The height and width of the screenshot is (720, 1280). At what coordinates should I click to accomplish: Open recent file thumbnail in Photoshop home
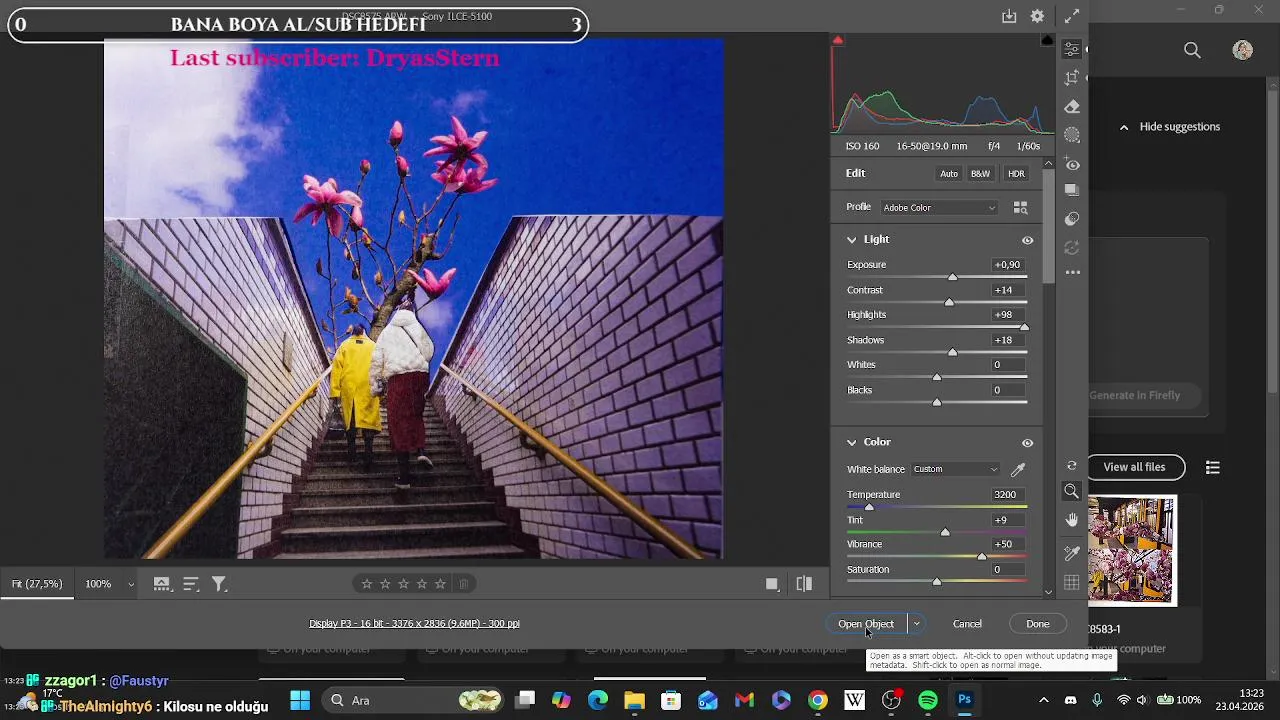(1132, 550)
